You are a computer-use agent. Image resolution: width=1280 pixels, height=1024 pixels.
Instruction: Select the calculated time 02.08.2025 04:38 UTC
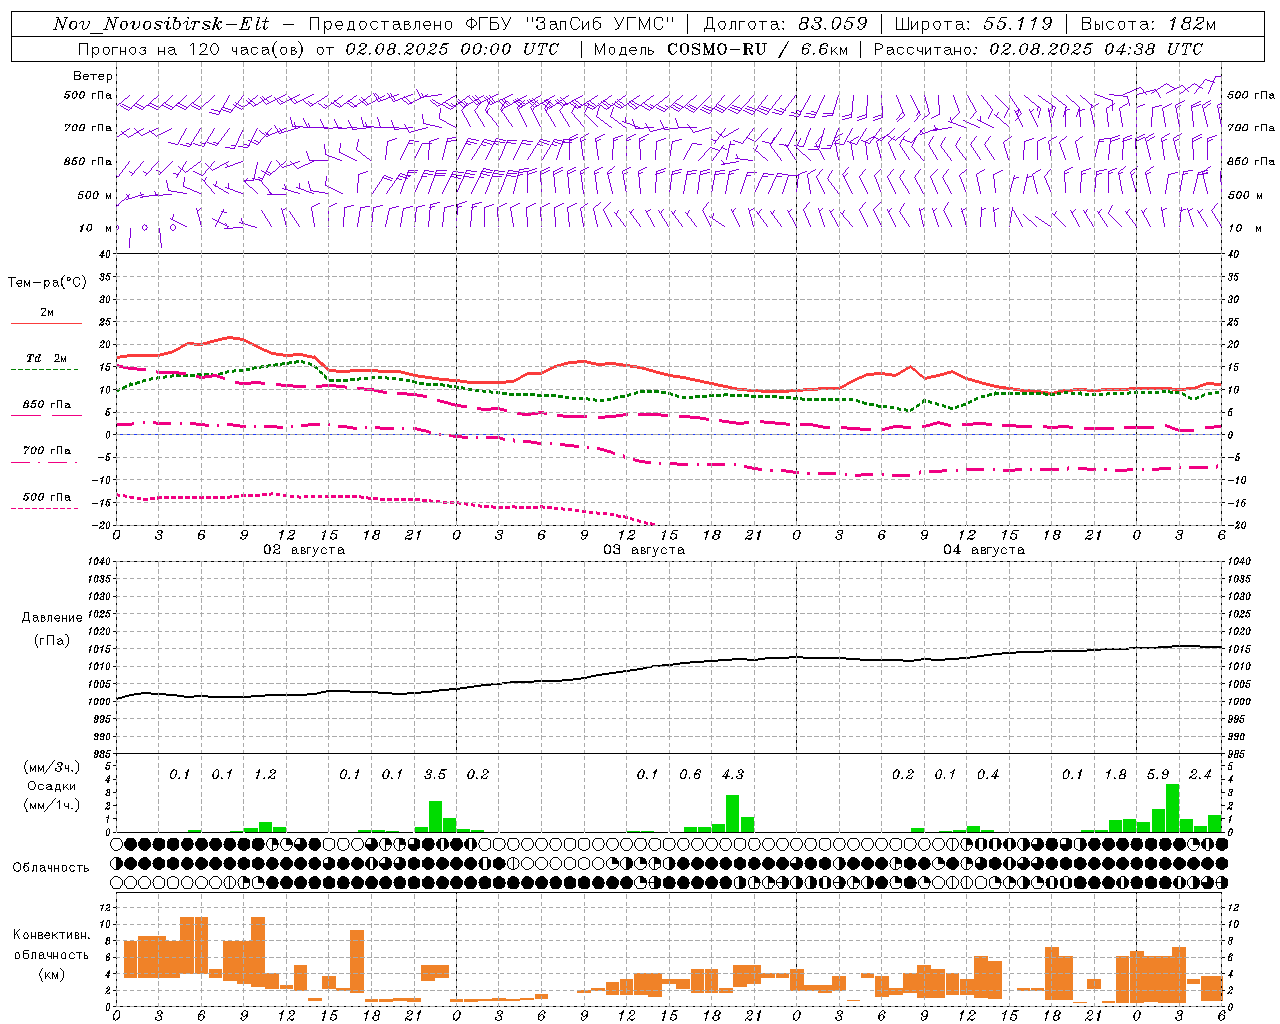tap(1096, 49)
